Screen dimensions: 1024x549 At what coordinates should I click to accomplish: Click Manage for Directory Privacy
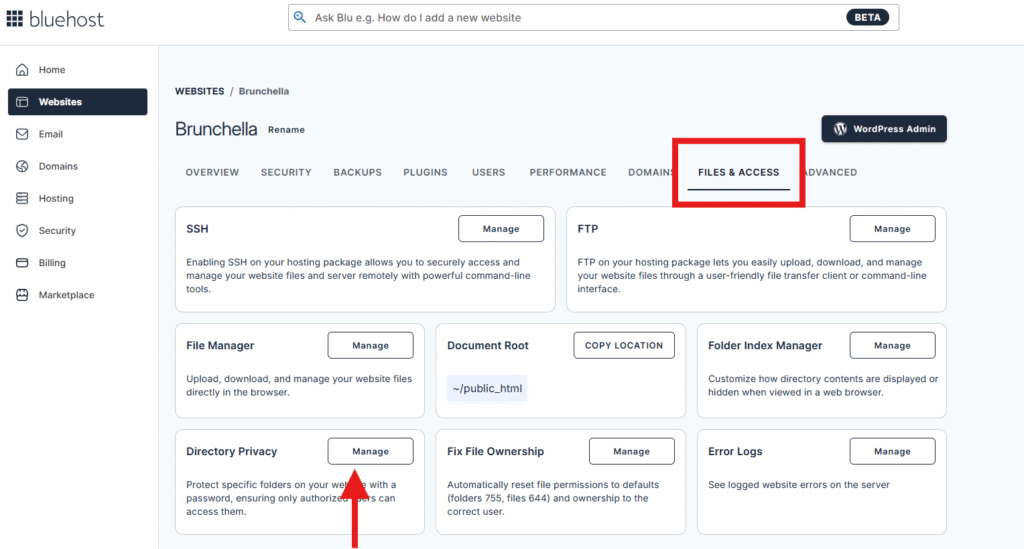(x=370, y=451)
